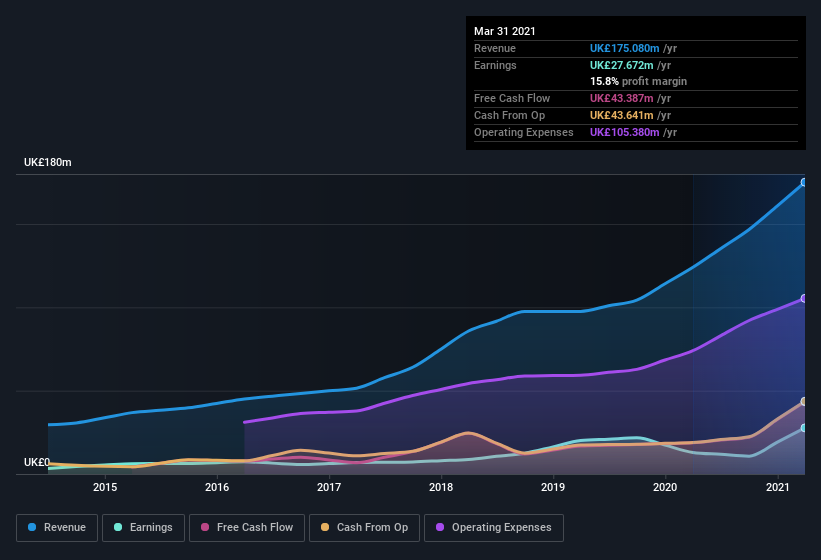The height and width of the screenshot is (560, 821).
Task: Toggle the Earnings series legend button
Action: click(143, 527)
